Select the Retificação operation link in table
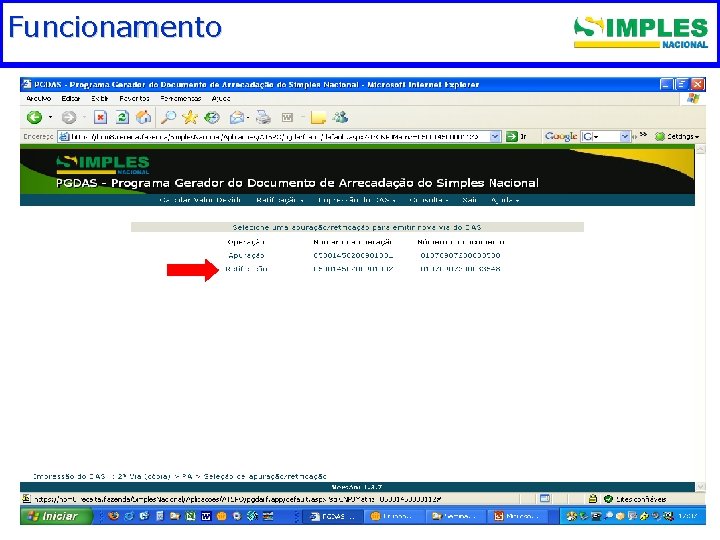720x540 pixels. pos(246,269)
